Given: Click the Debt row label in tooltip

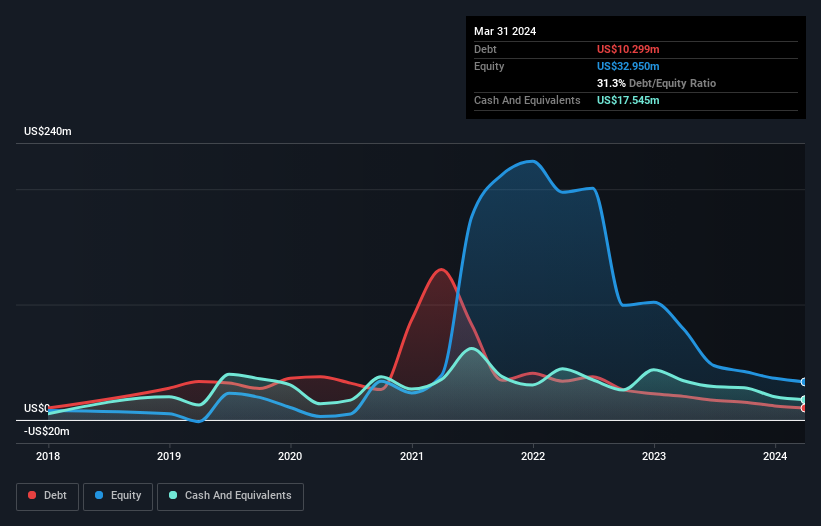Looking at the screenshot, I should point(485,49).
